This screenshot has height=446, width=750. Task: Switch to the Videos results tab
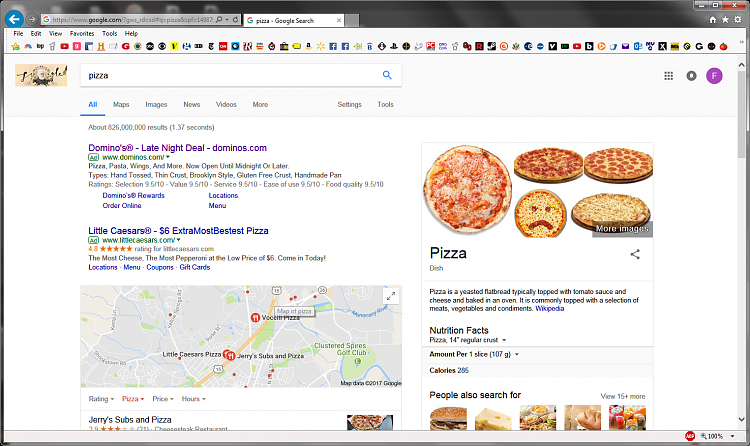click(226, 104)
